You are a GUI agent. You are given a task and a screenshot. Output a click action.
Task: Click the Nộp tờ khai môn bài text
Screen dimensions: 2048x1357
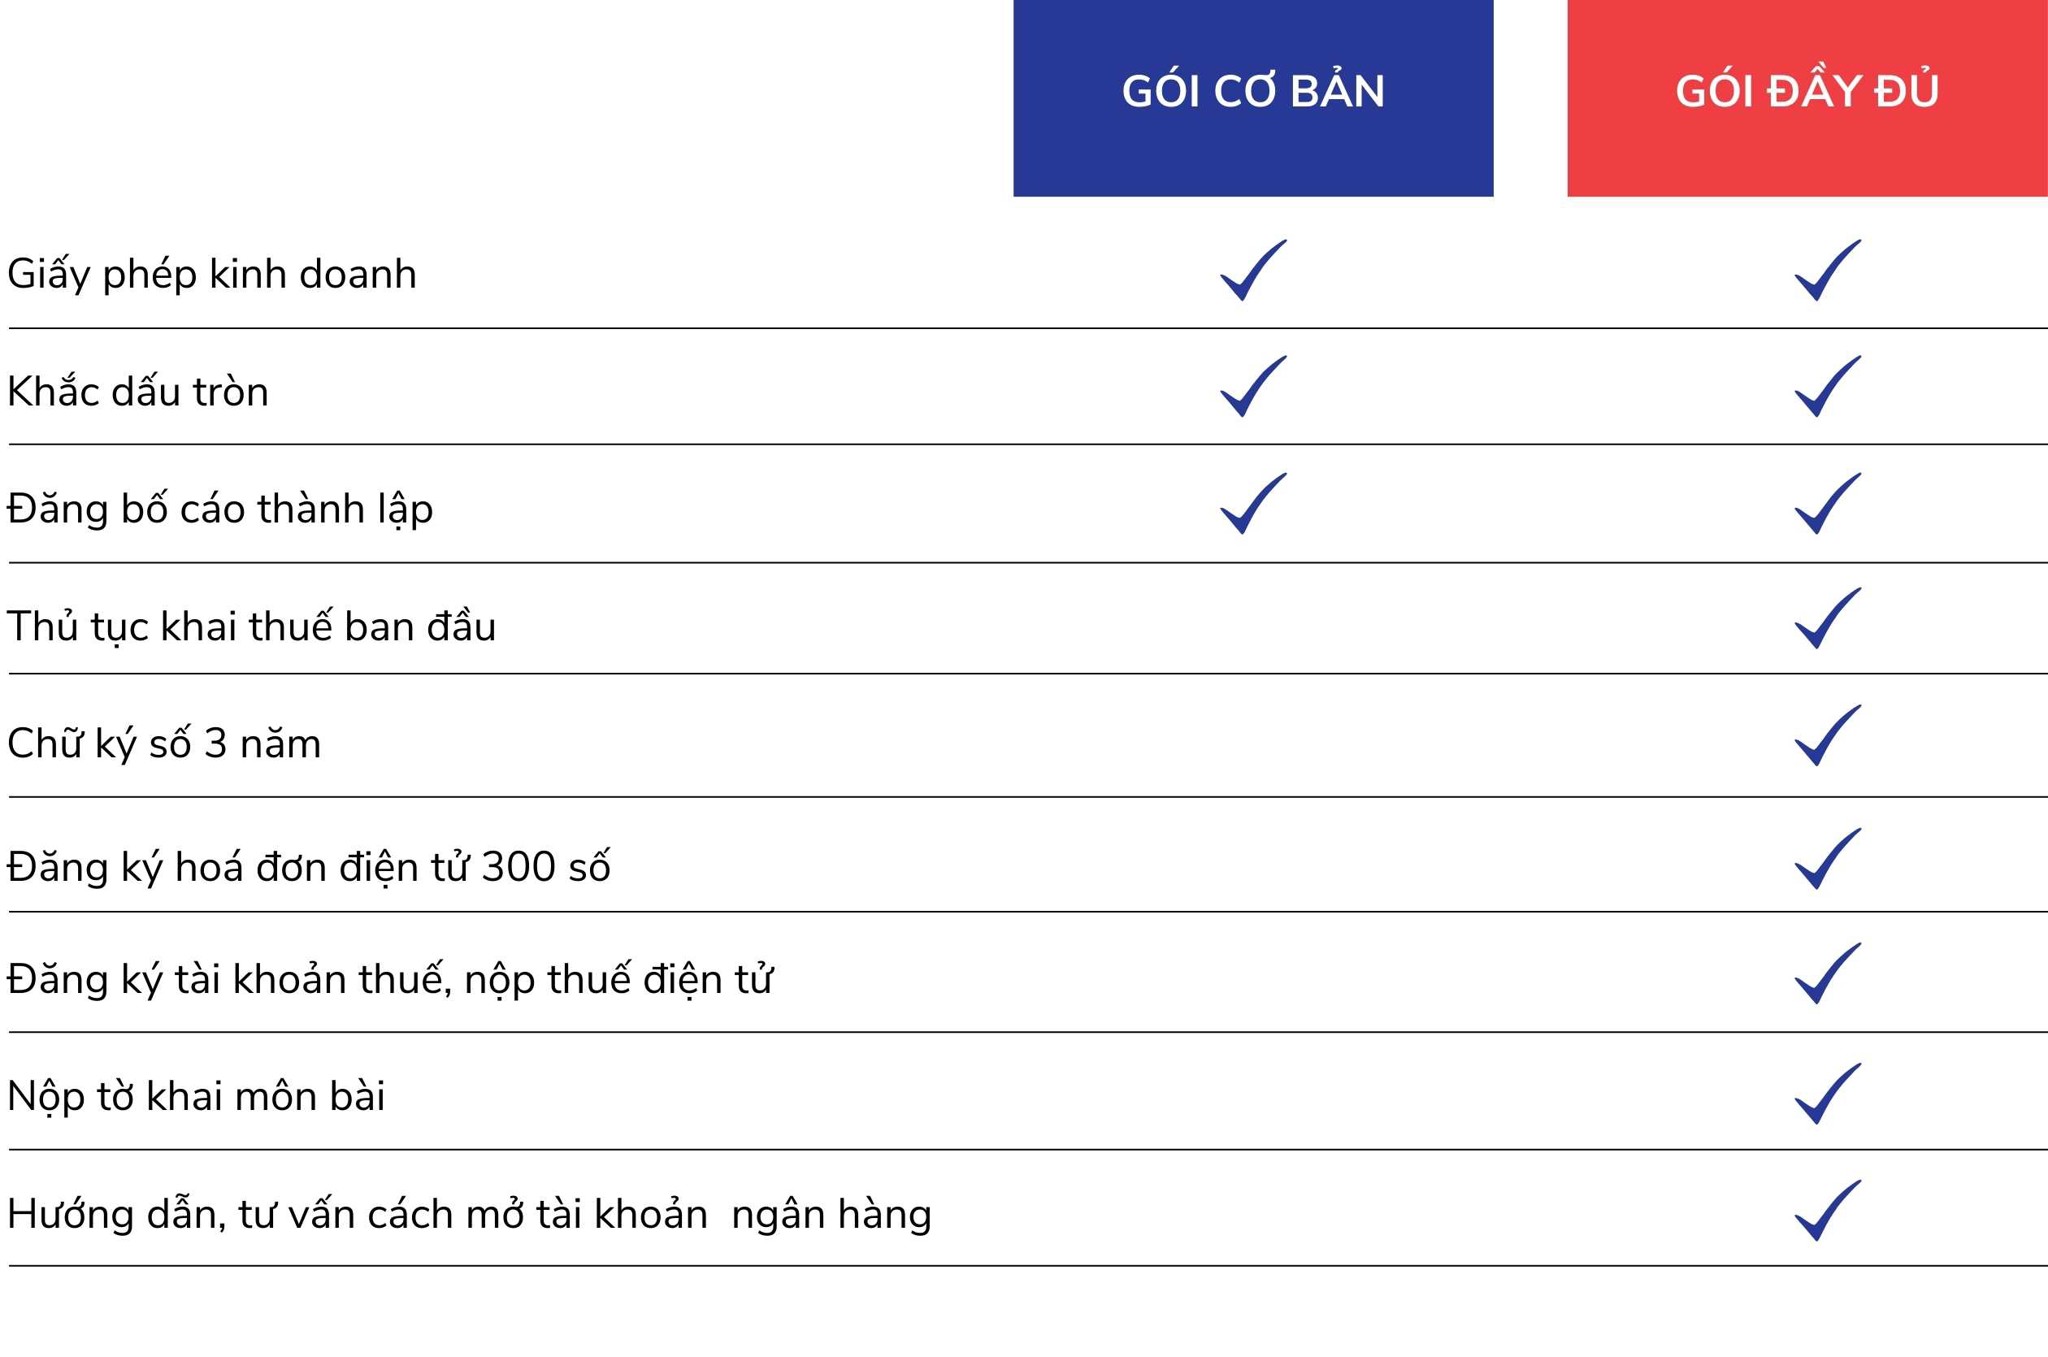[196, 1097]
